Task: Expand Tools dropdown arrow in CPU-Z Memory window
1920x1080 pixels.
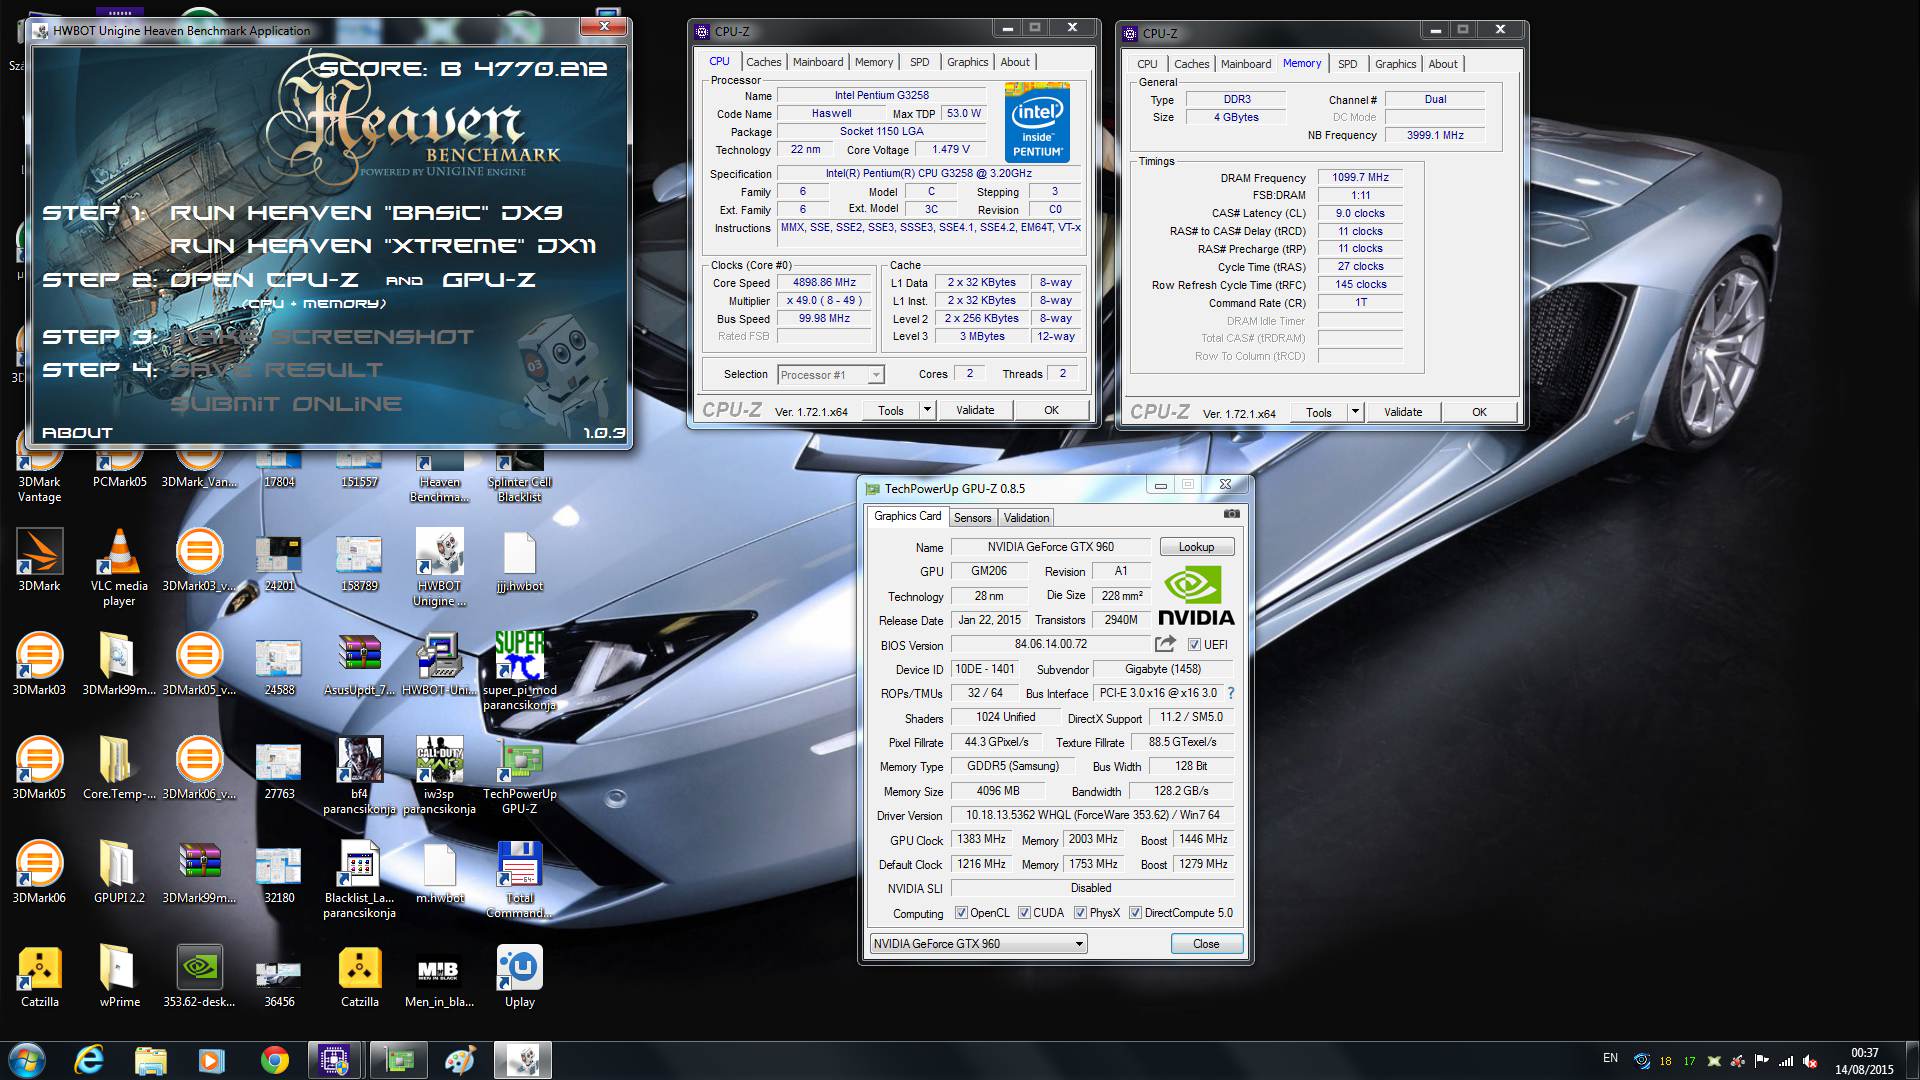Action: [1355, 412]
